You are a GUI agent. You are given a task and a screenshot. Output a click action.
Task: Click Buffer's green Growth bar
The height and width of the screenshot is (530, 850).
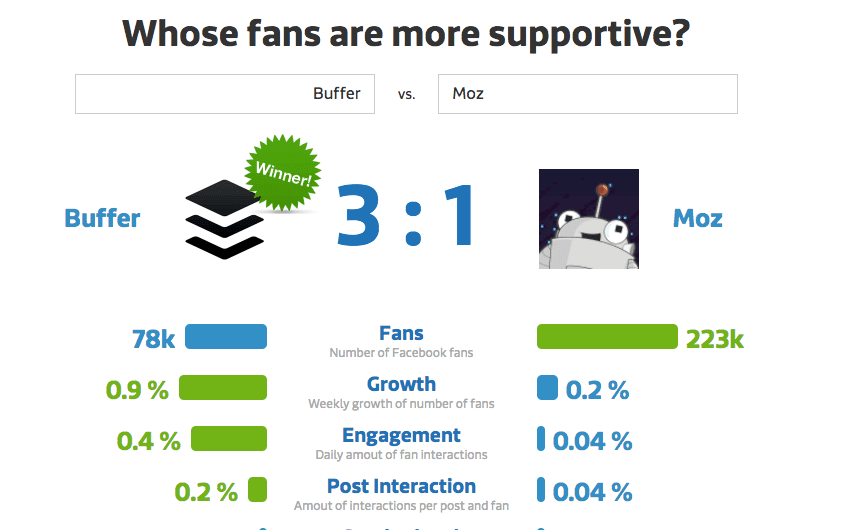point(222,388)
